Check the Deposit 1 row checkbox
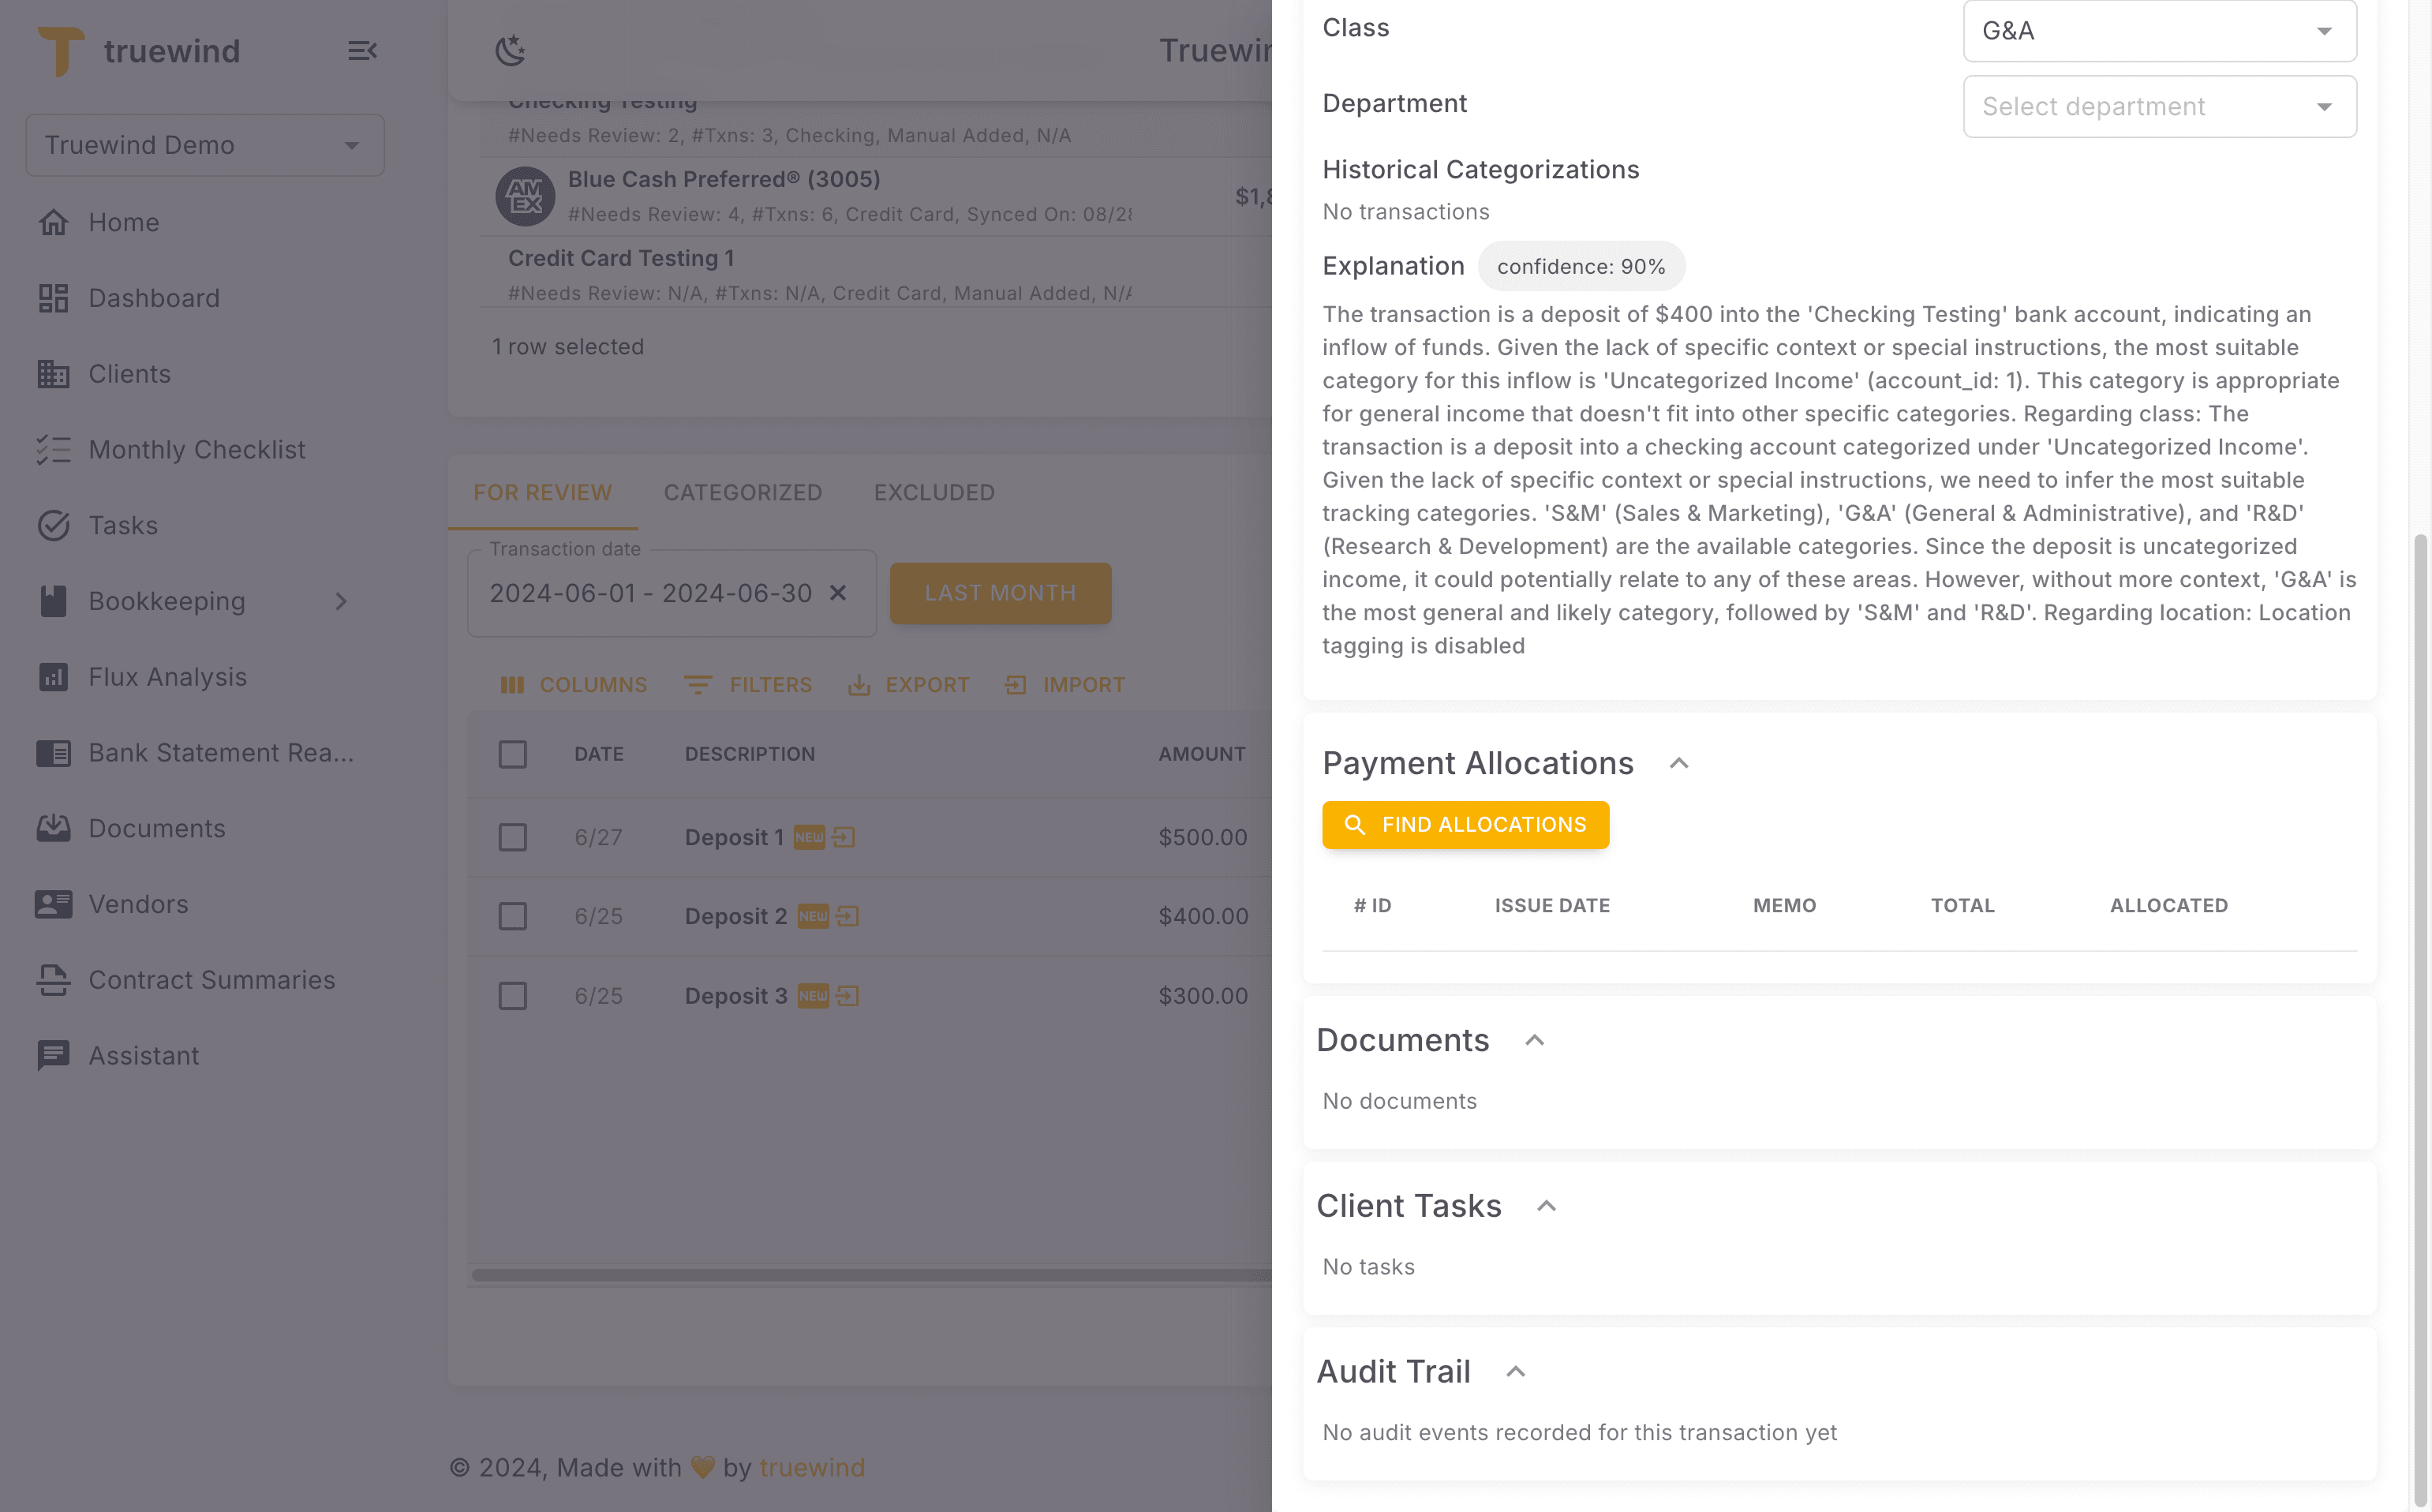This screenshot has width=2432, height=1512. coord(513,837)
